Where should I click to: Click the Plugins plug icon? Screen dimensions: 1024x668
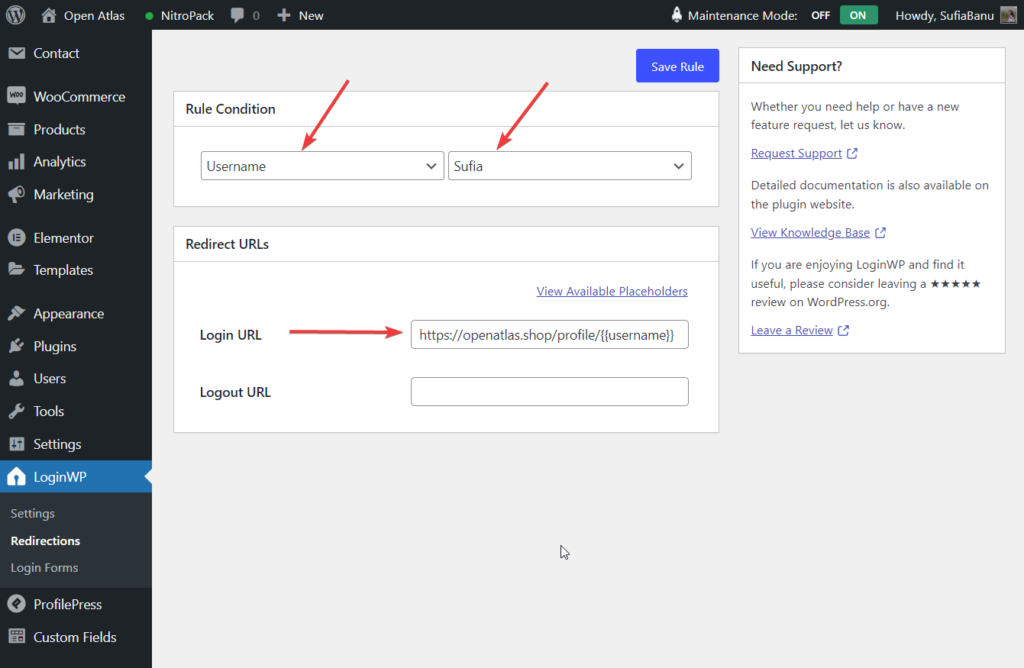click(x=16, y=345)
